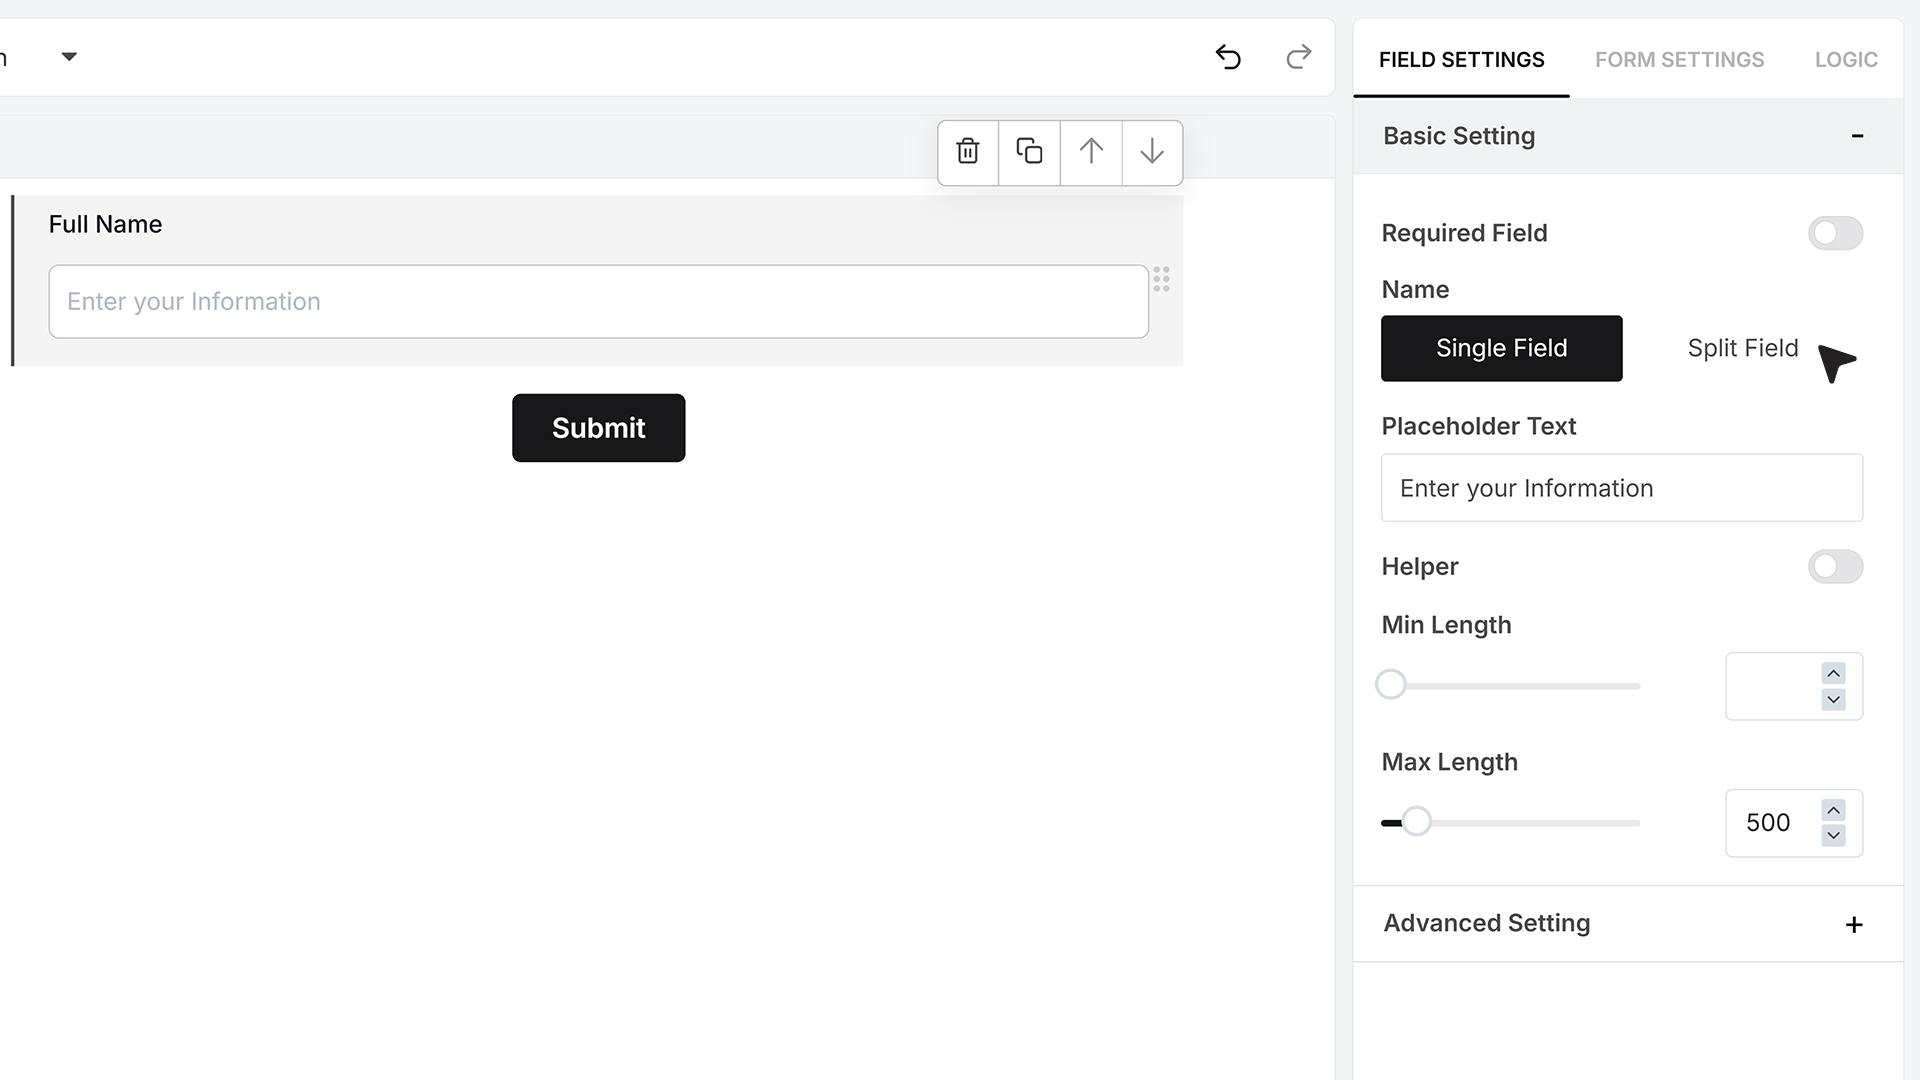The image size is (1920, 1080).
Task: Open the dropdown caret in the top bar
Action: click(x=69, y=57)
